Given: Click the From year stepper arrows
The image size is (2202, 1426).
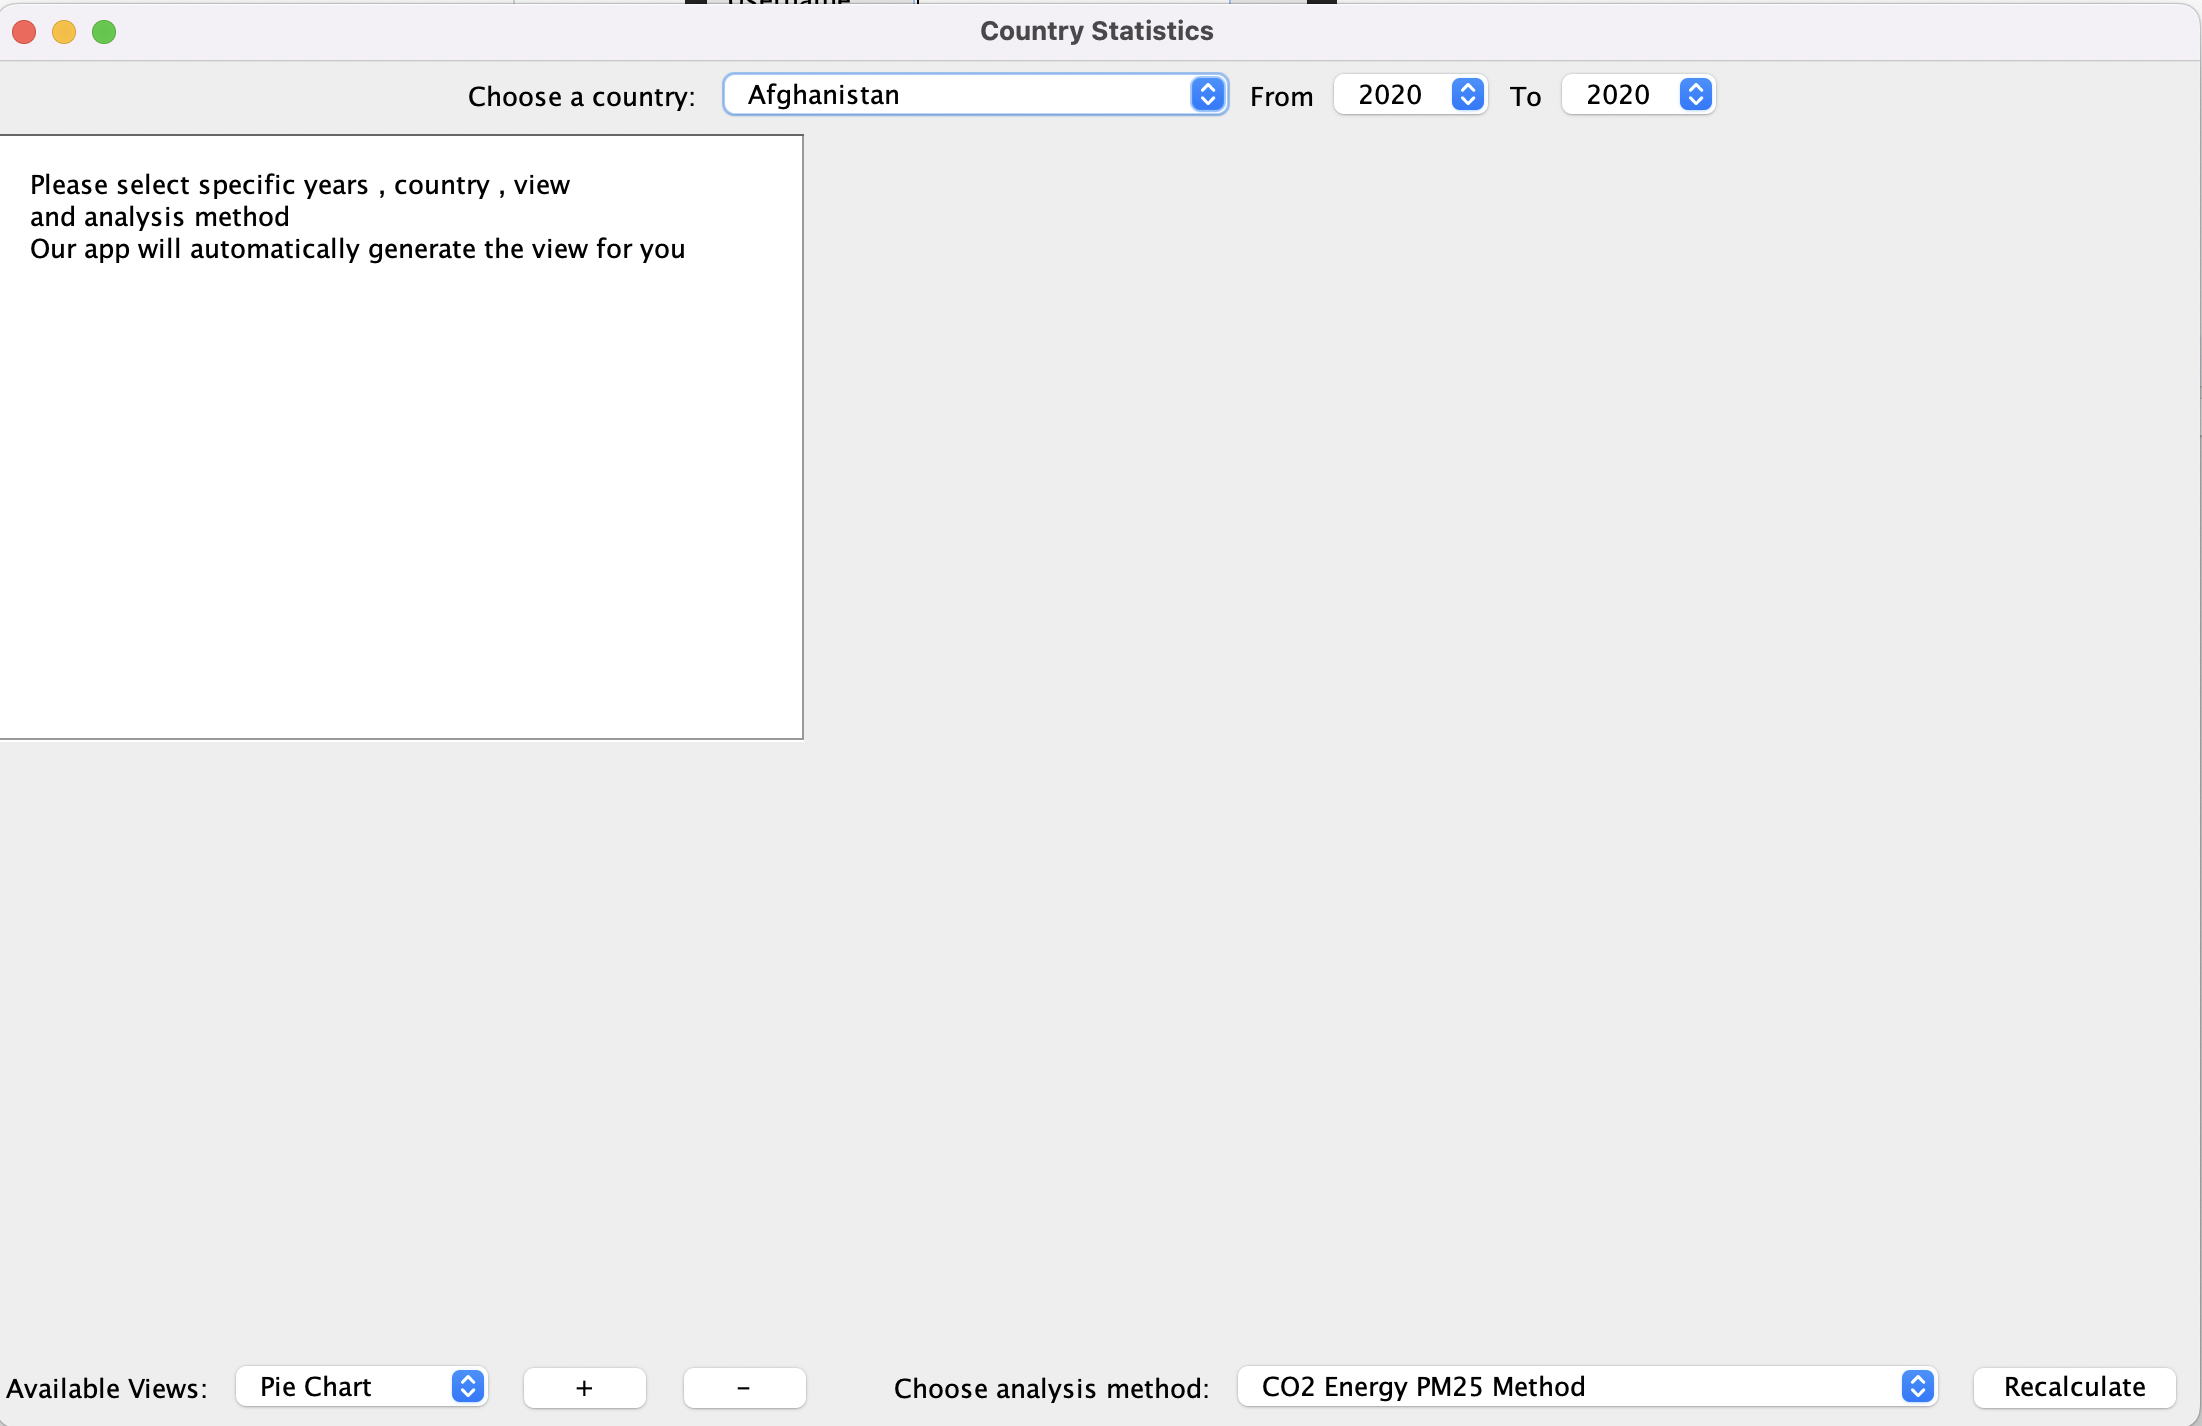Looking at the screenshot, I should [x=1467, y=94].
